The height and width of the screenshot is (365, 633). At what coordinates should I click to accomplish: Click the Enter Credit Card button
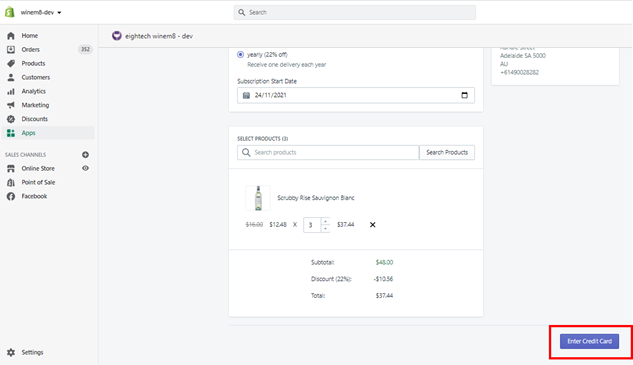(x=589, y=341)
